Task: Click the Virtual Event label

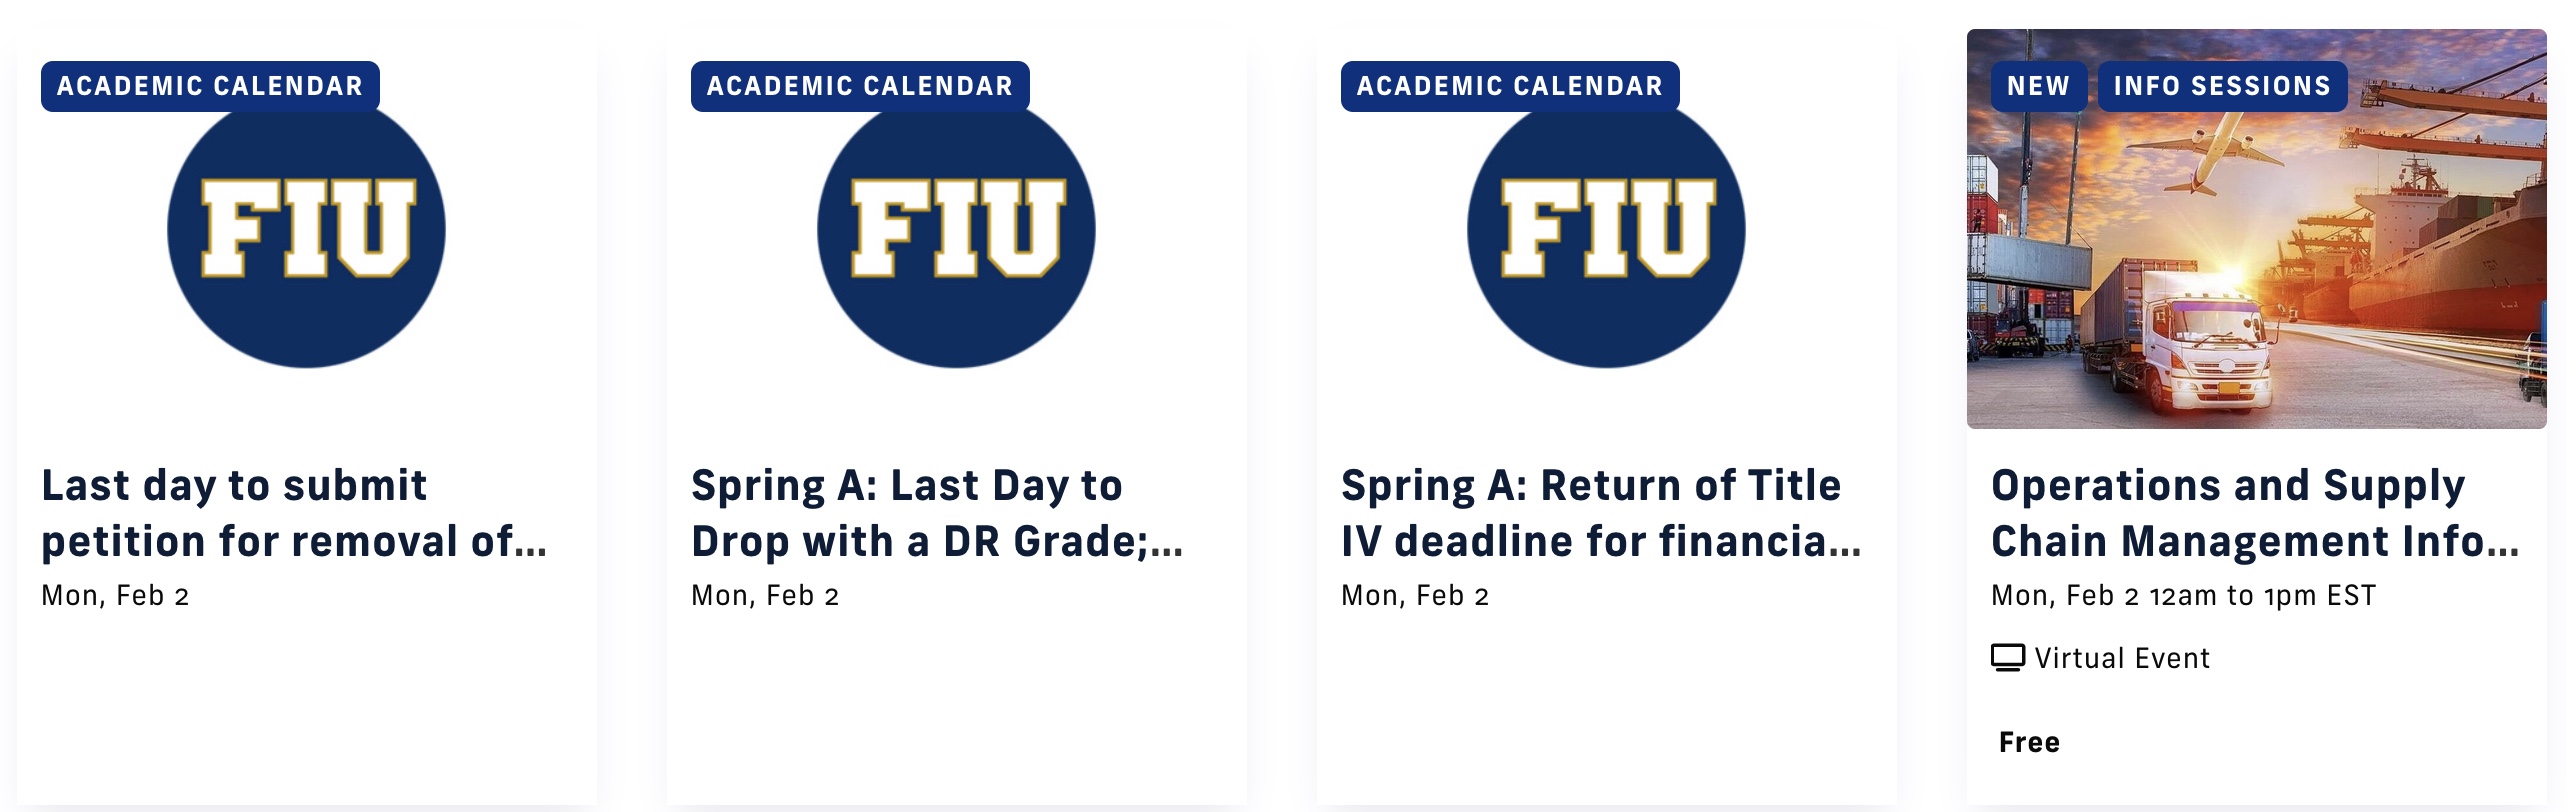Action: coord(2119,657)
